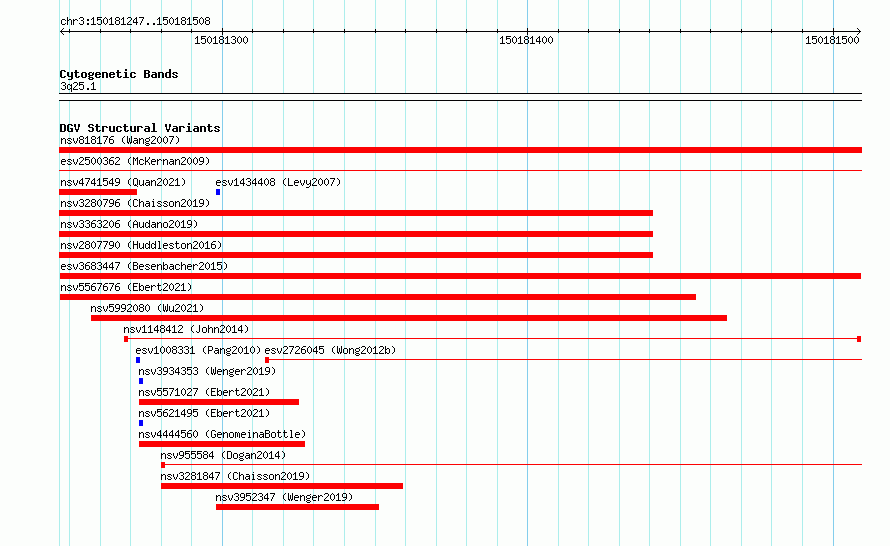Open nsv4741549 (Quan2021) variant label

click(x=123, y=182)
